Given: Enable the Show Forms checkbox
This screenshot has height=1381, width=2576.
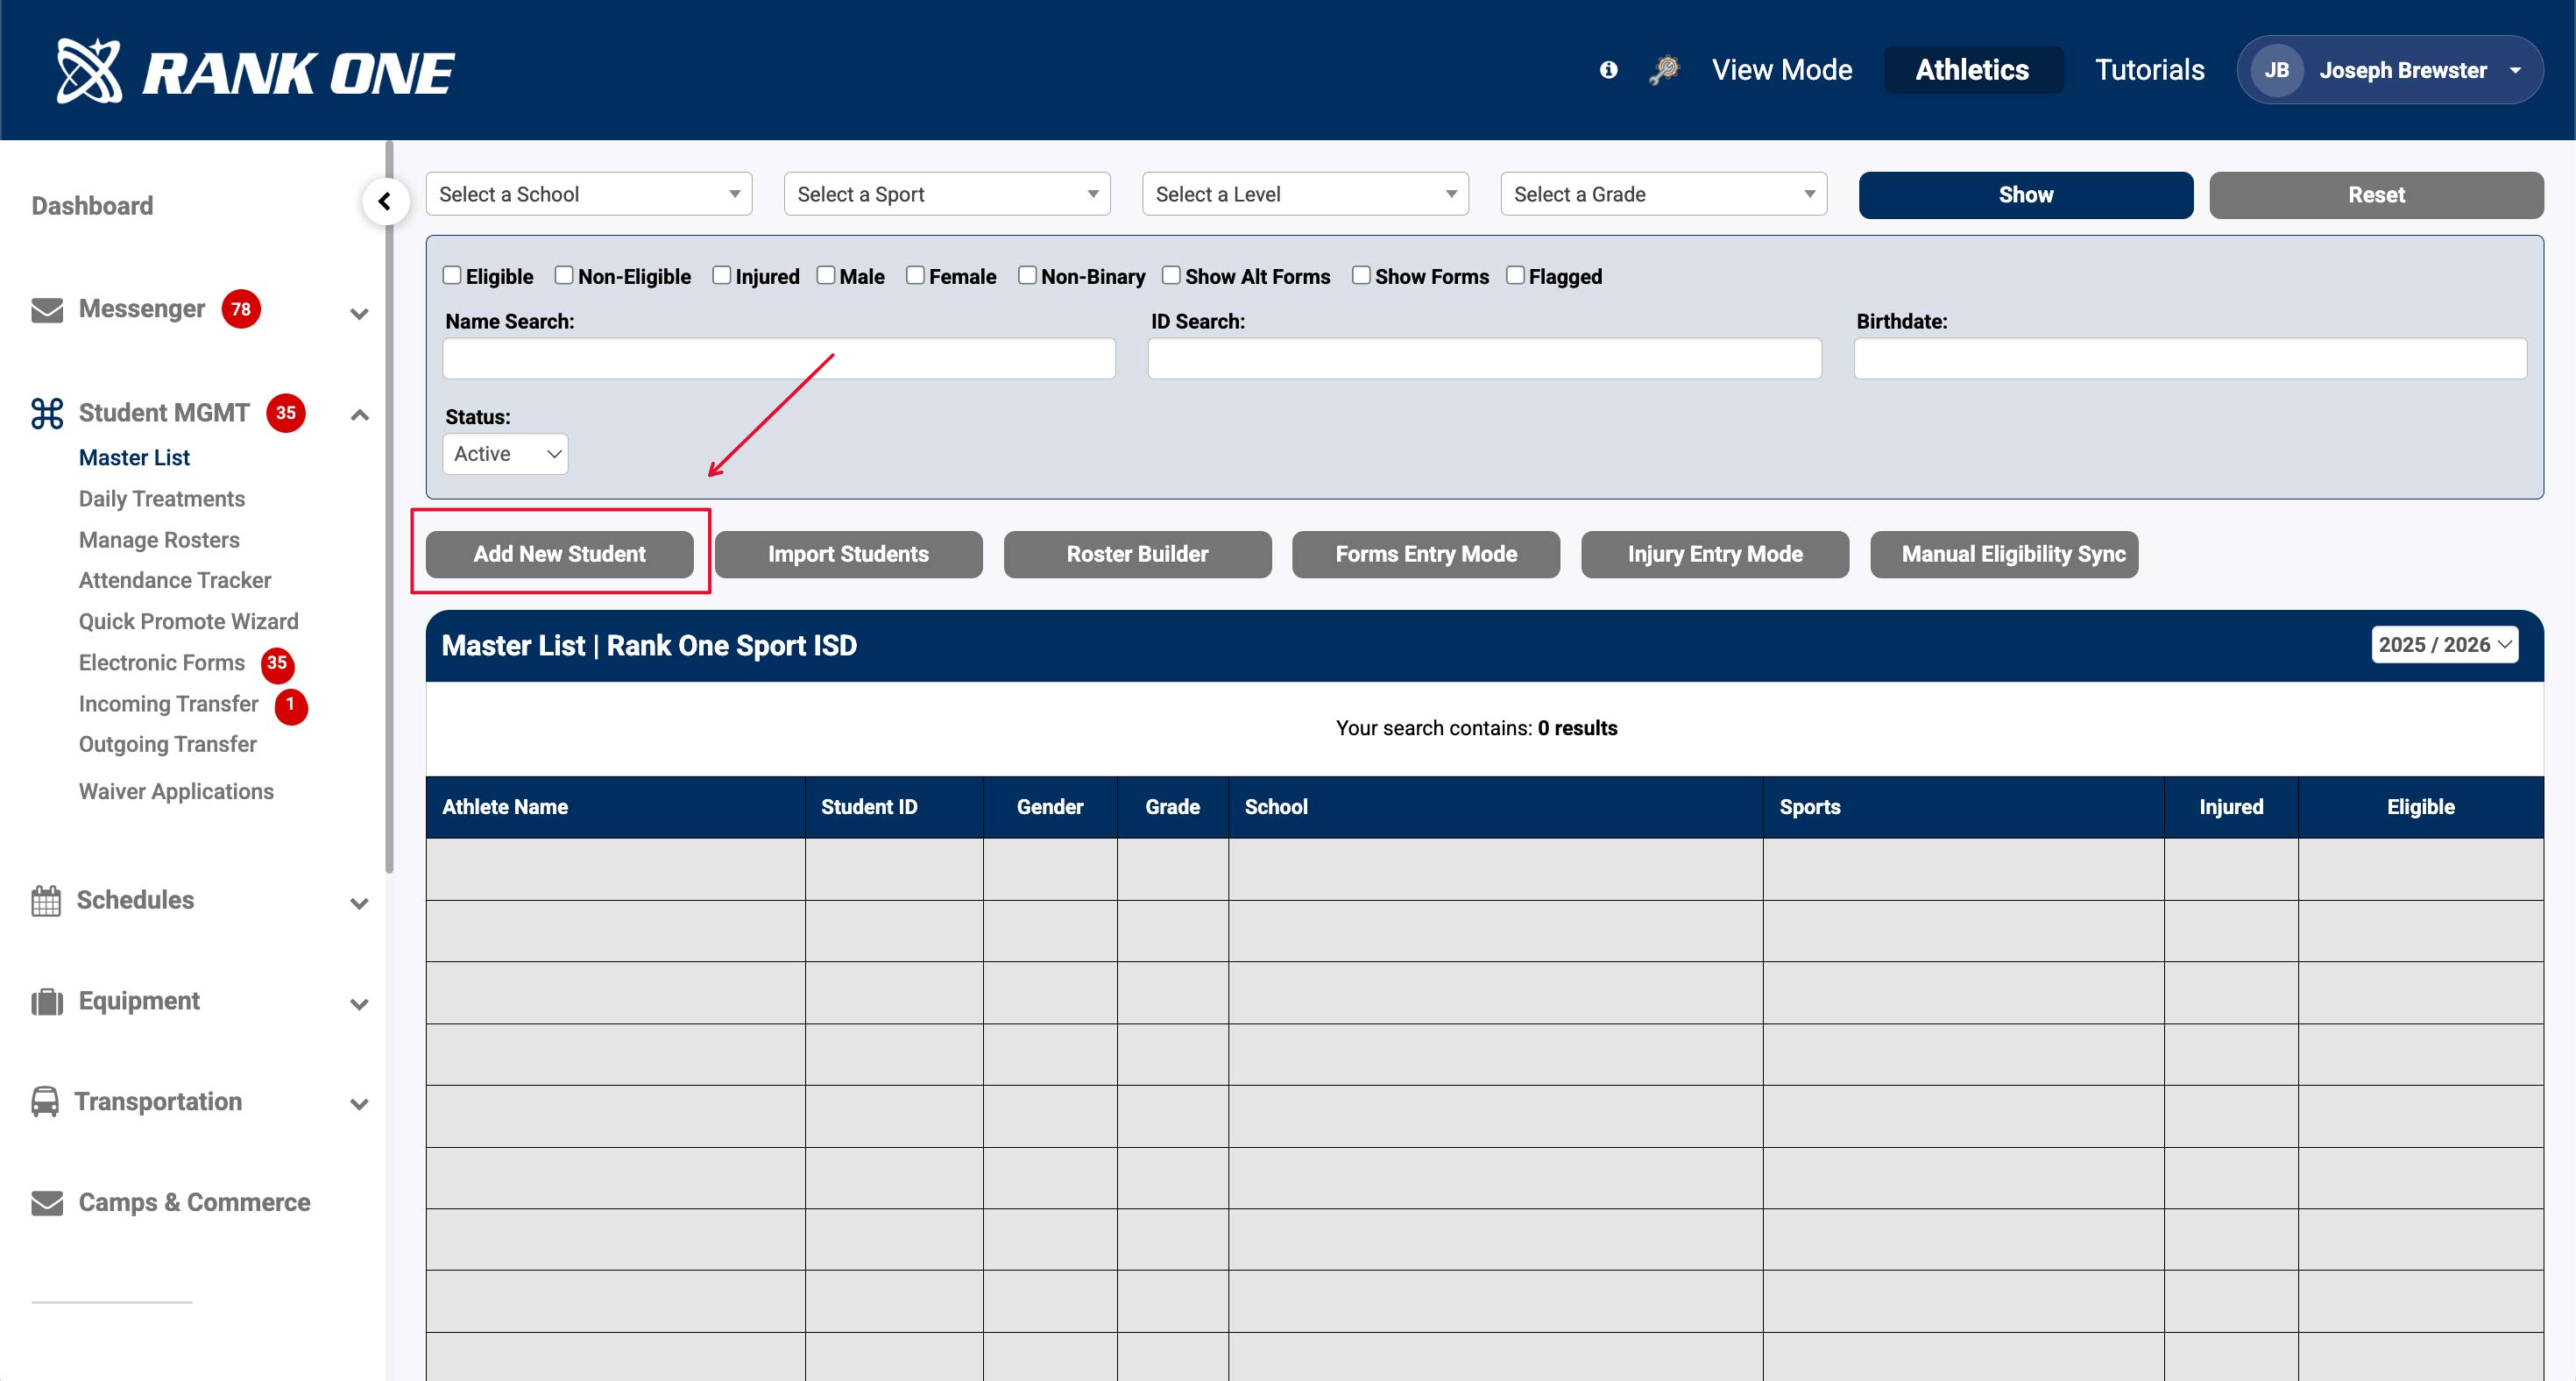Looking at the screenshot, I should coord(1361,275).
